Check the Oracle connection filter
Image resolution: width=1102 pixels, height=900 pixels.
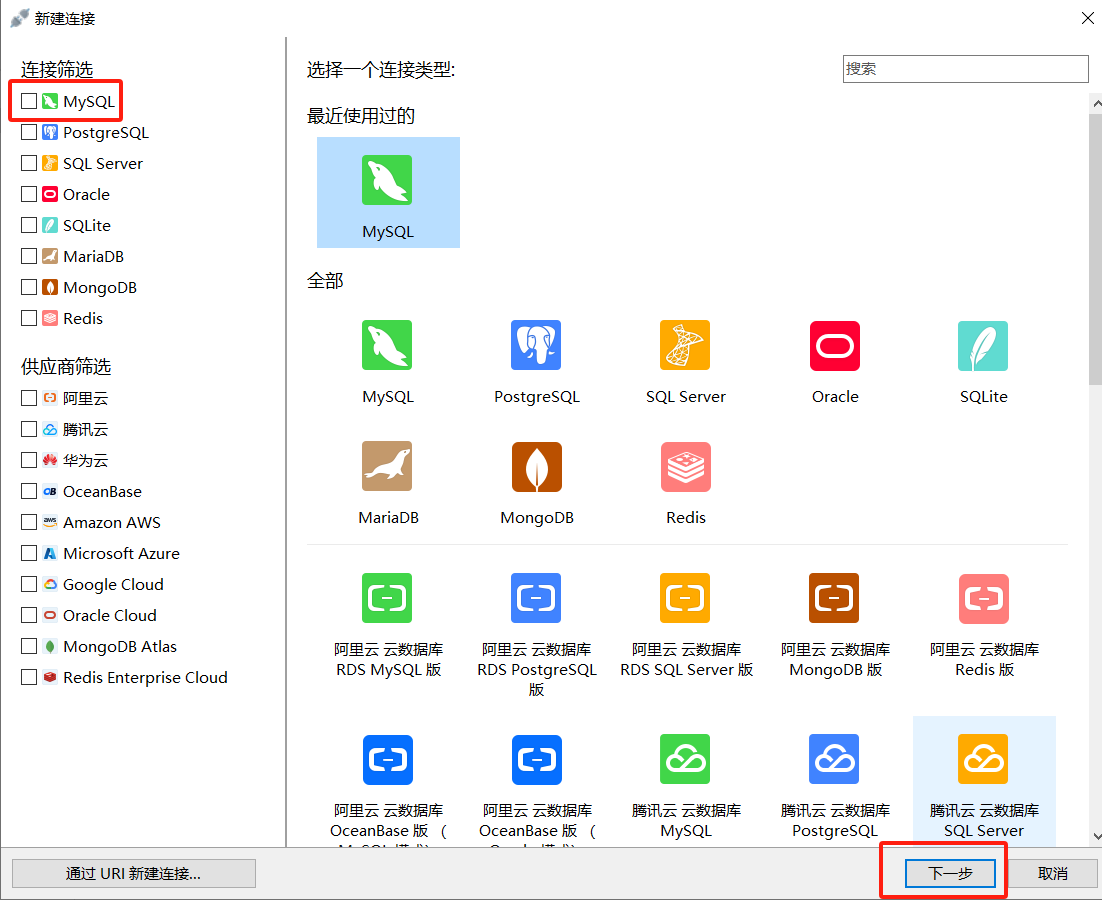29,194
